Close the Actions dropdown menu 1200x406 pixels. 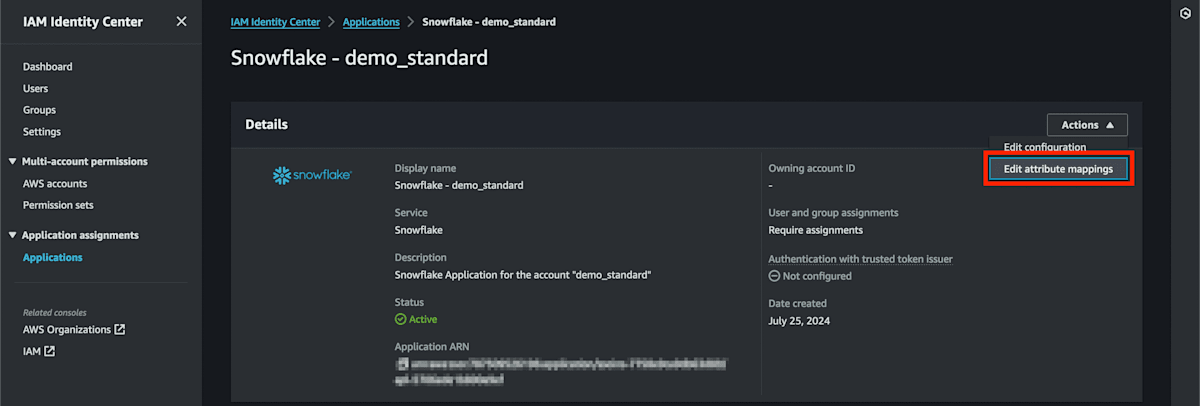coord(1087,125)
